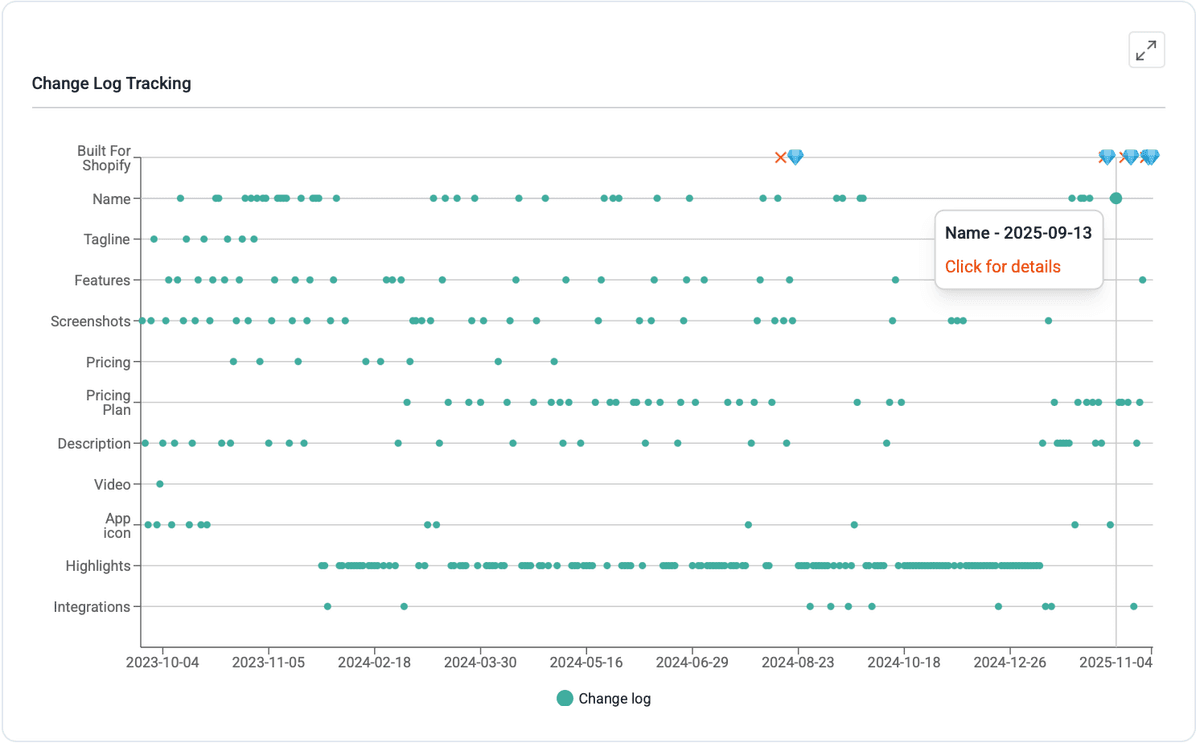Screen dimensions: 1200x746
Task: Open the 'Click for details' link in tooltip
Action: tap(1003, 266)
